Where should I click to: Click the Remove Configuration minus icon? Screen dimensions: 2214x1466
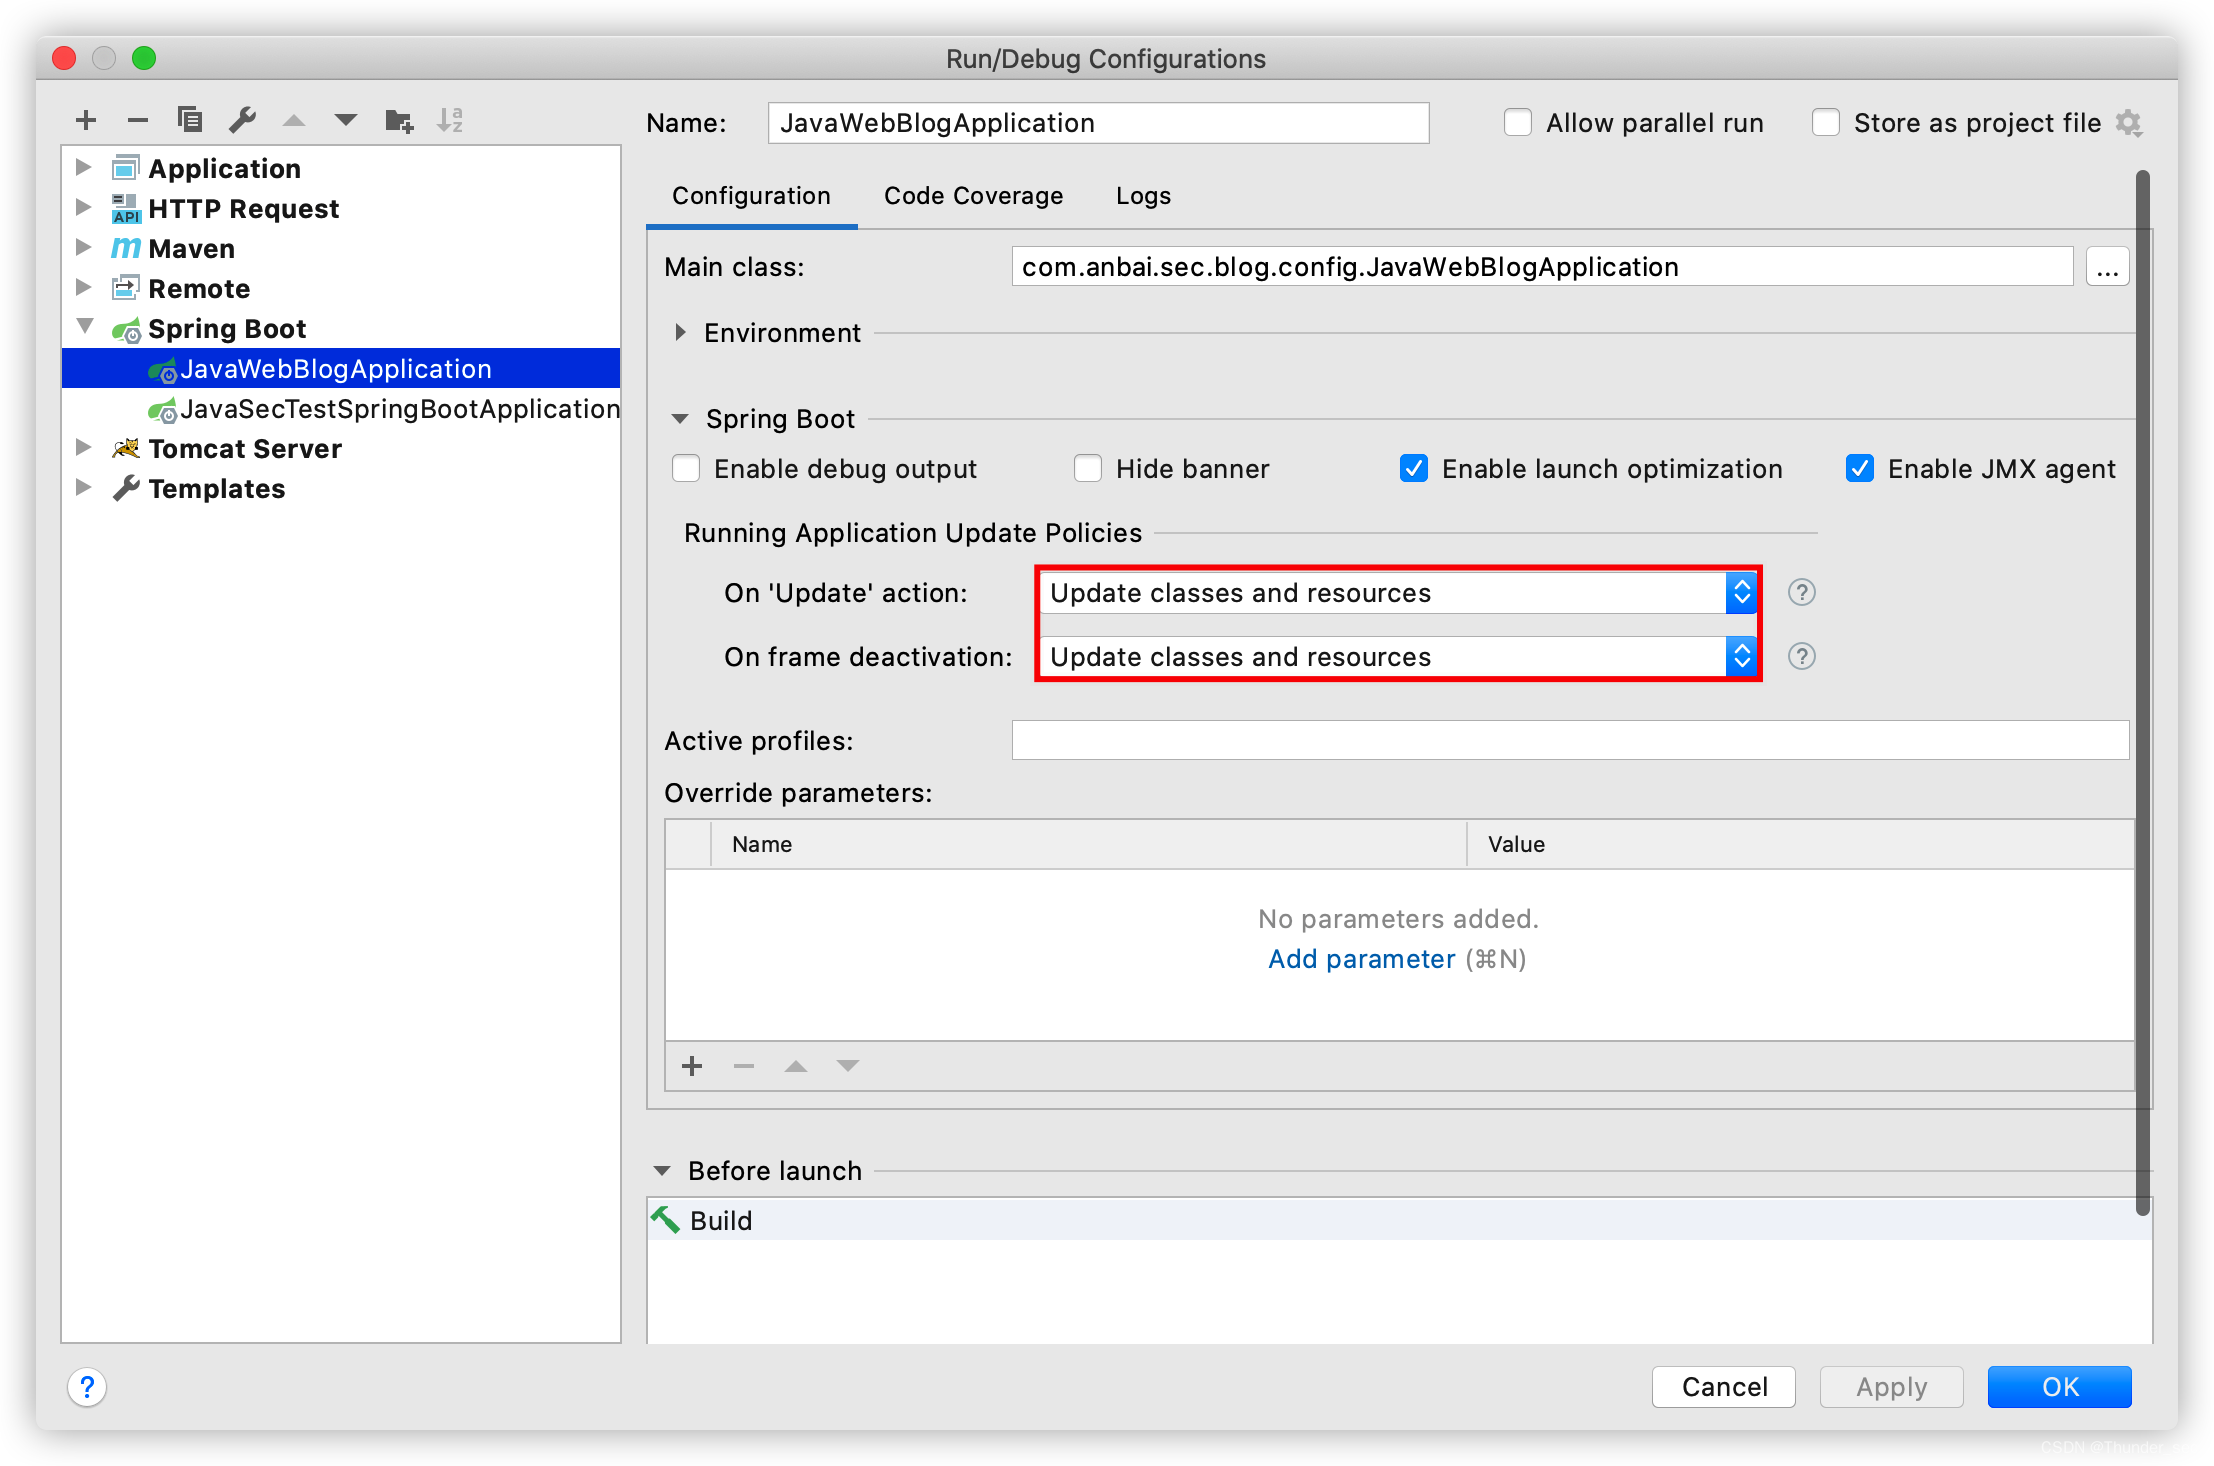pos(138,121)
